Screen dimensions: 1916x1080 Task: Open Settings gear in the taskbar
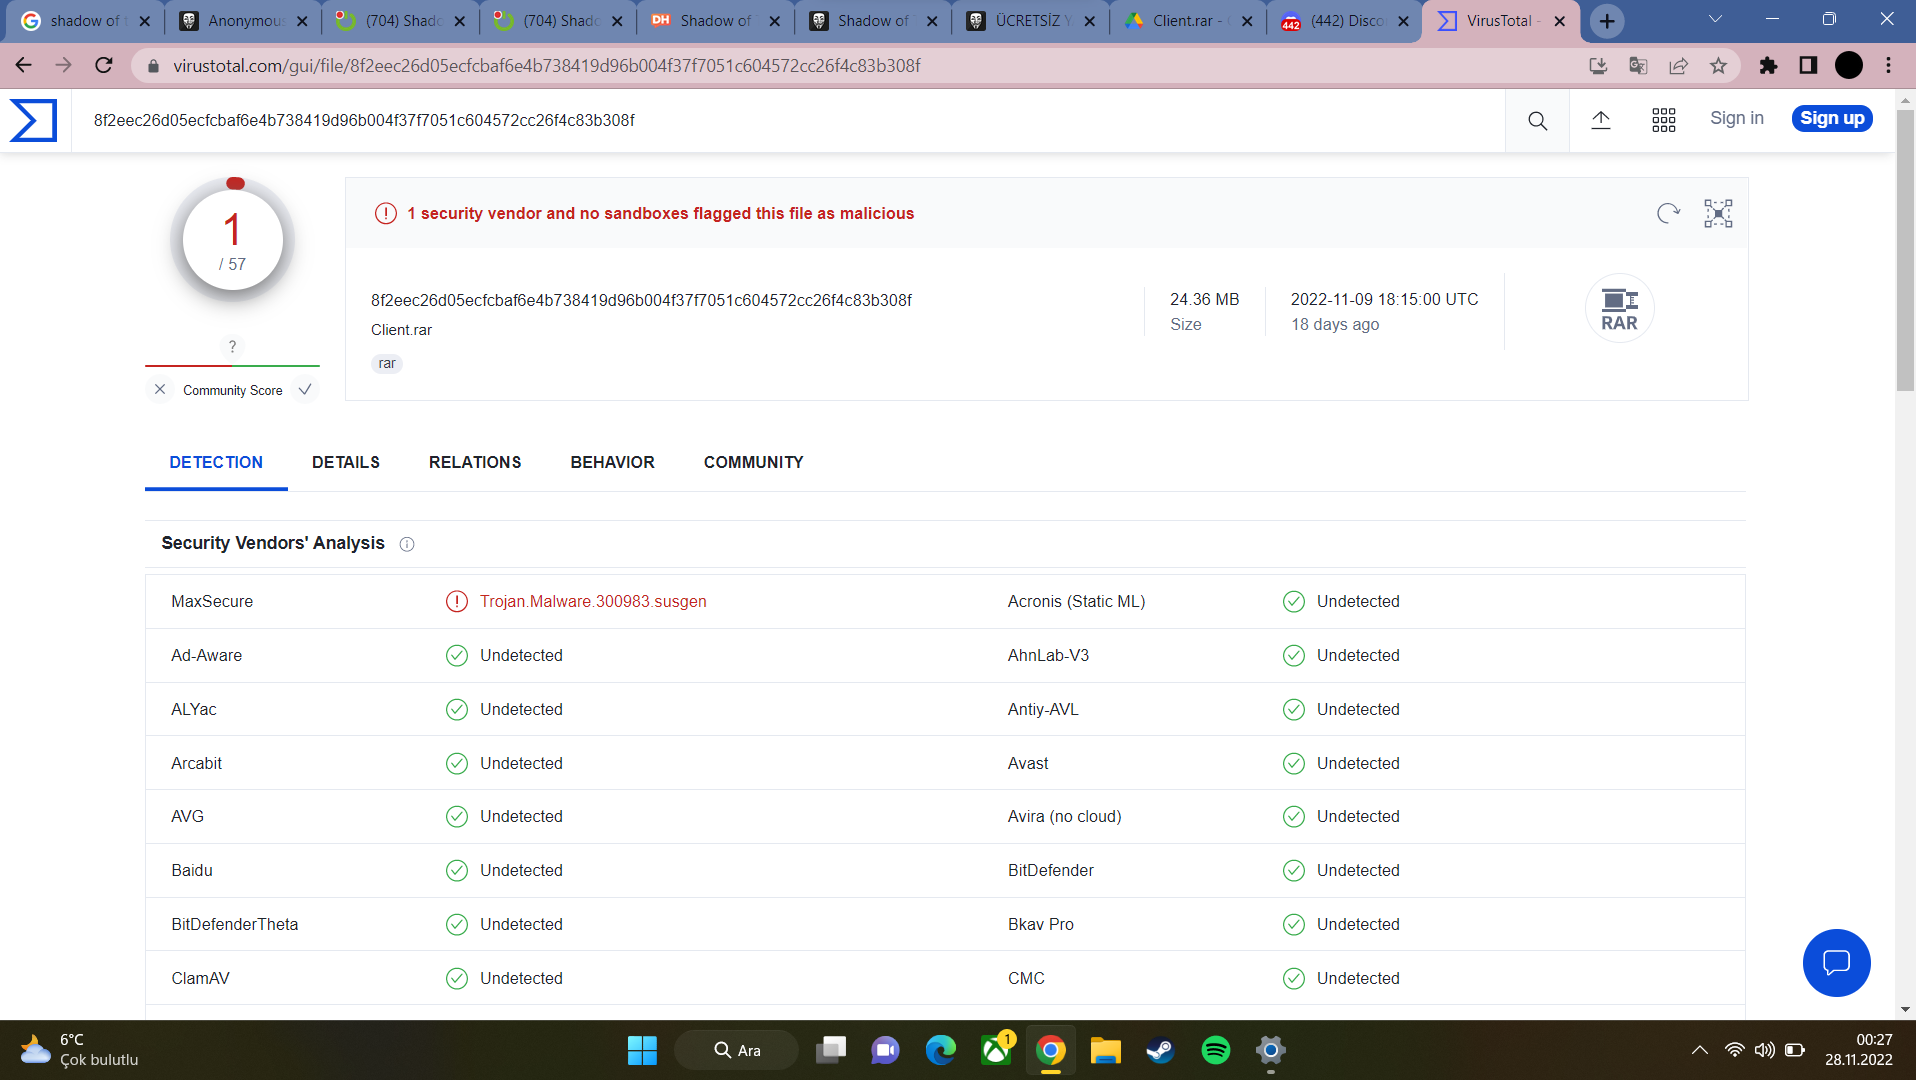point(1270,1050)
